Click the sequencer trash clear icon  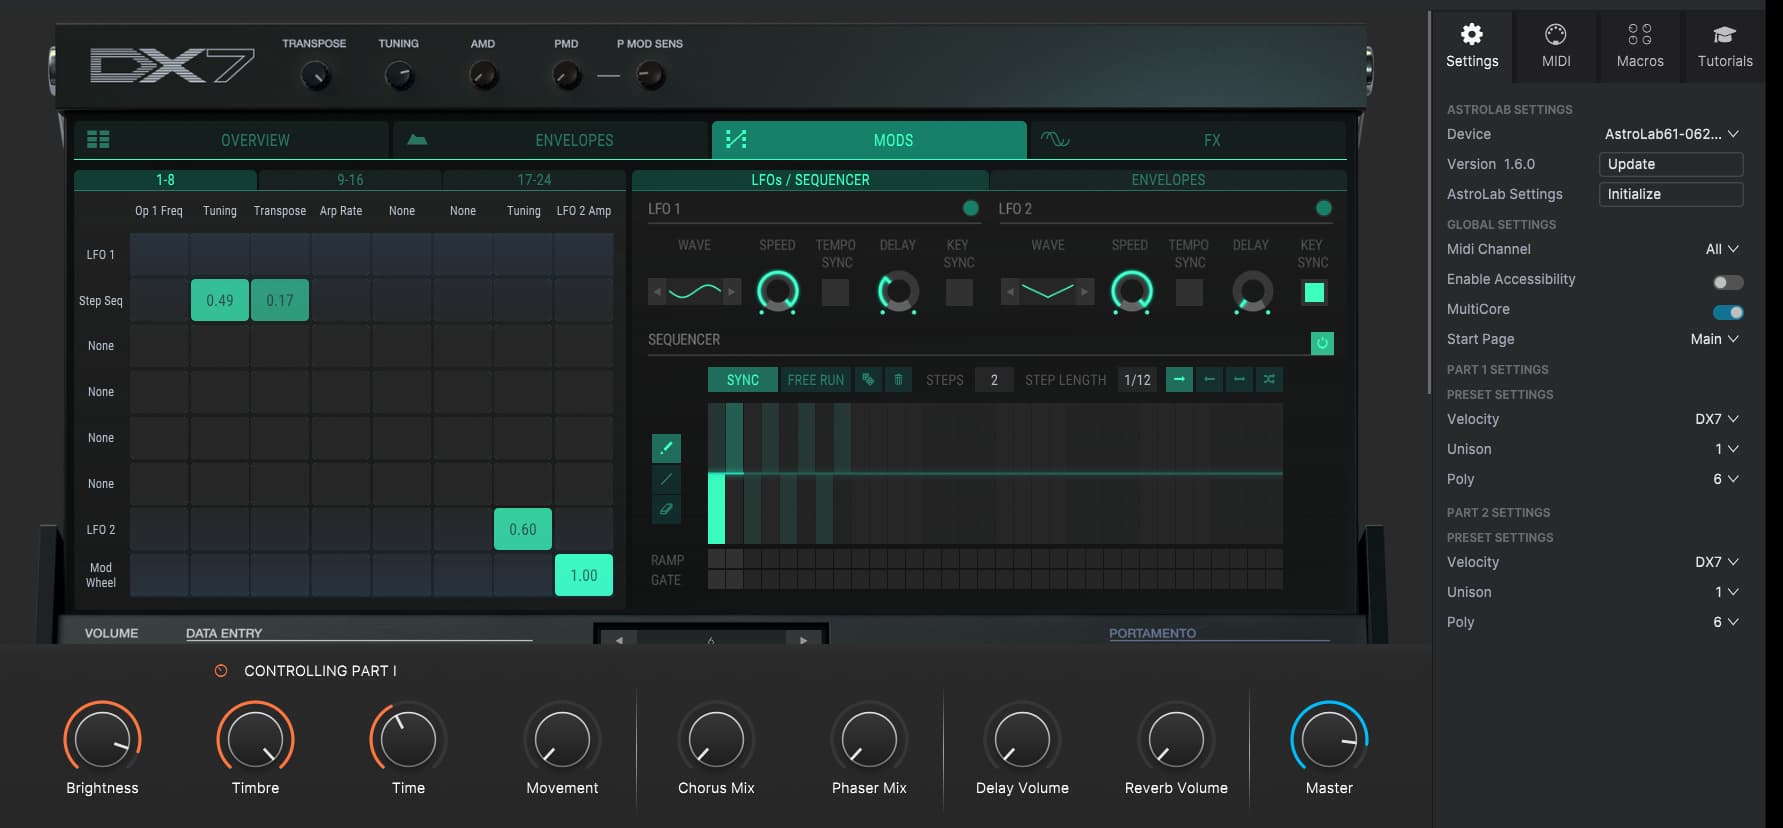point(898,380)
